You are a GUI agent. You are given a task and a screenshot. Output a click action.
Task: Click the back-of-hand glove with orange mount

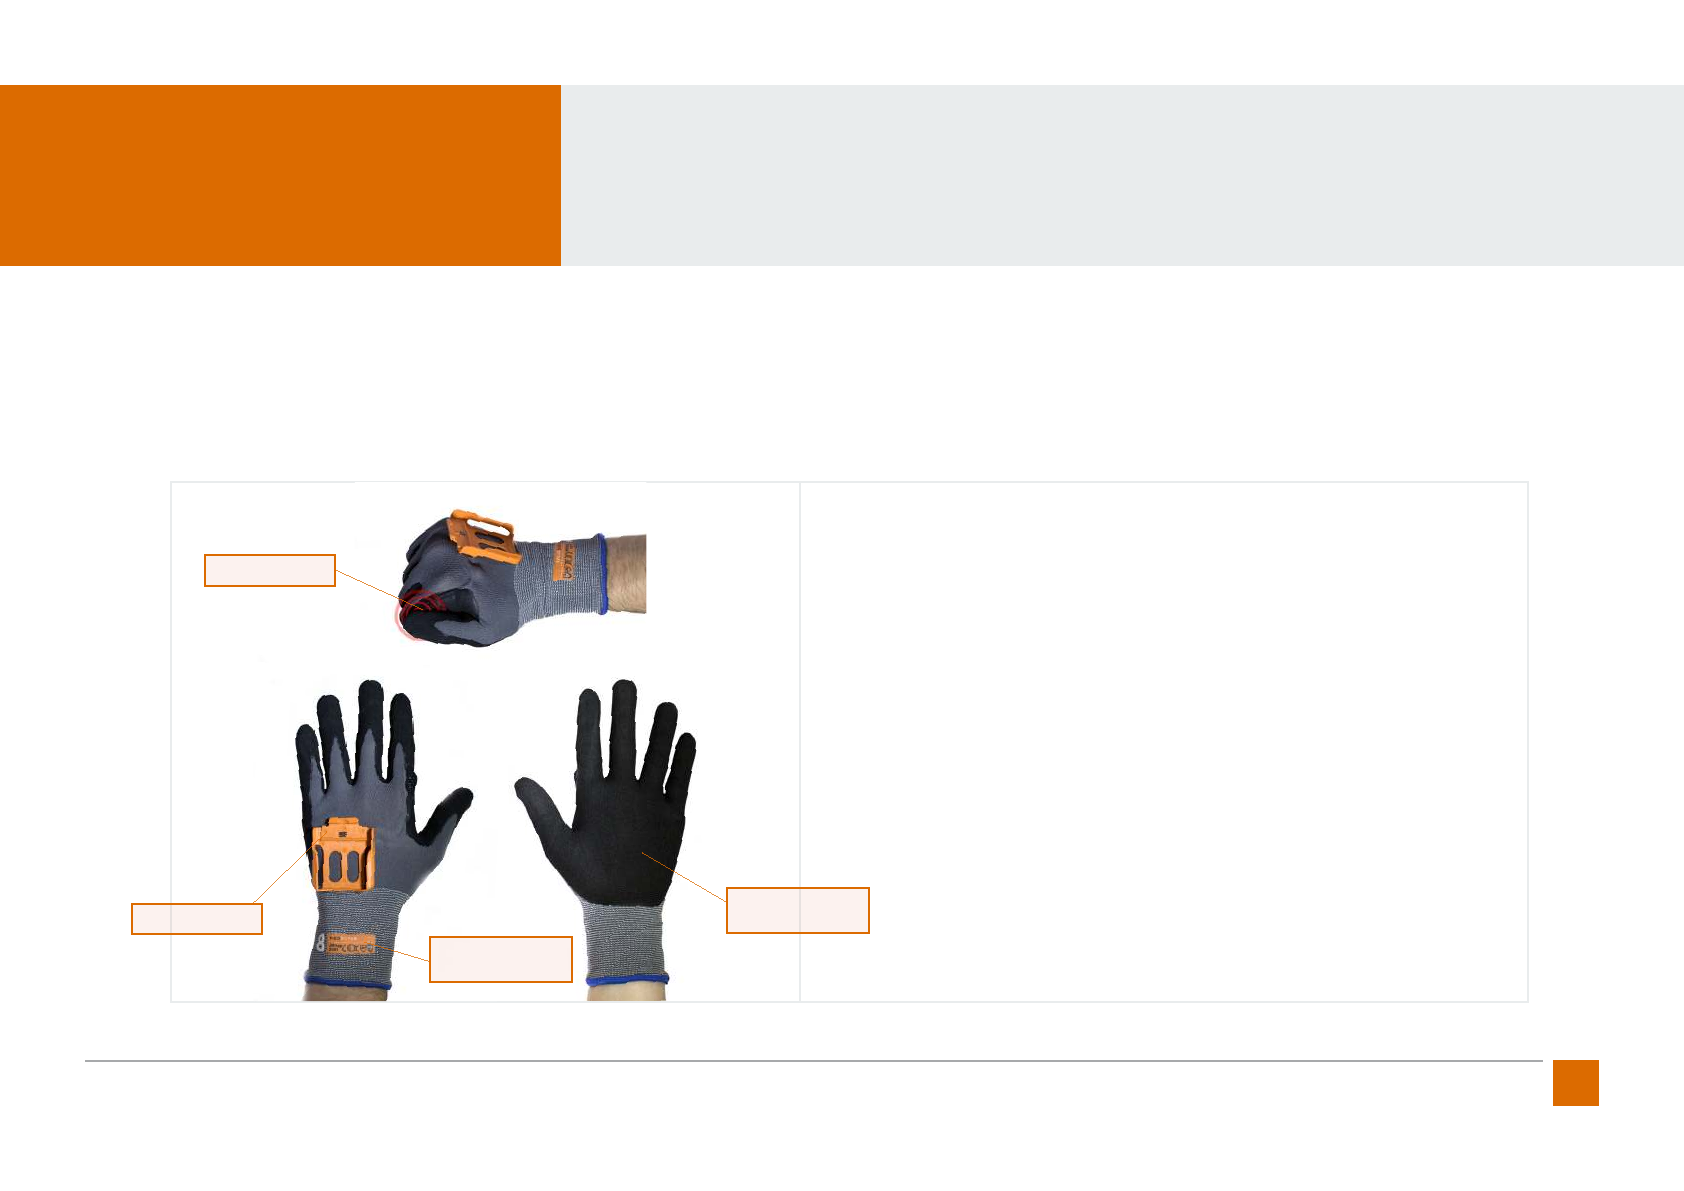click(x=384, y=840)
